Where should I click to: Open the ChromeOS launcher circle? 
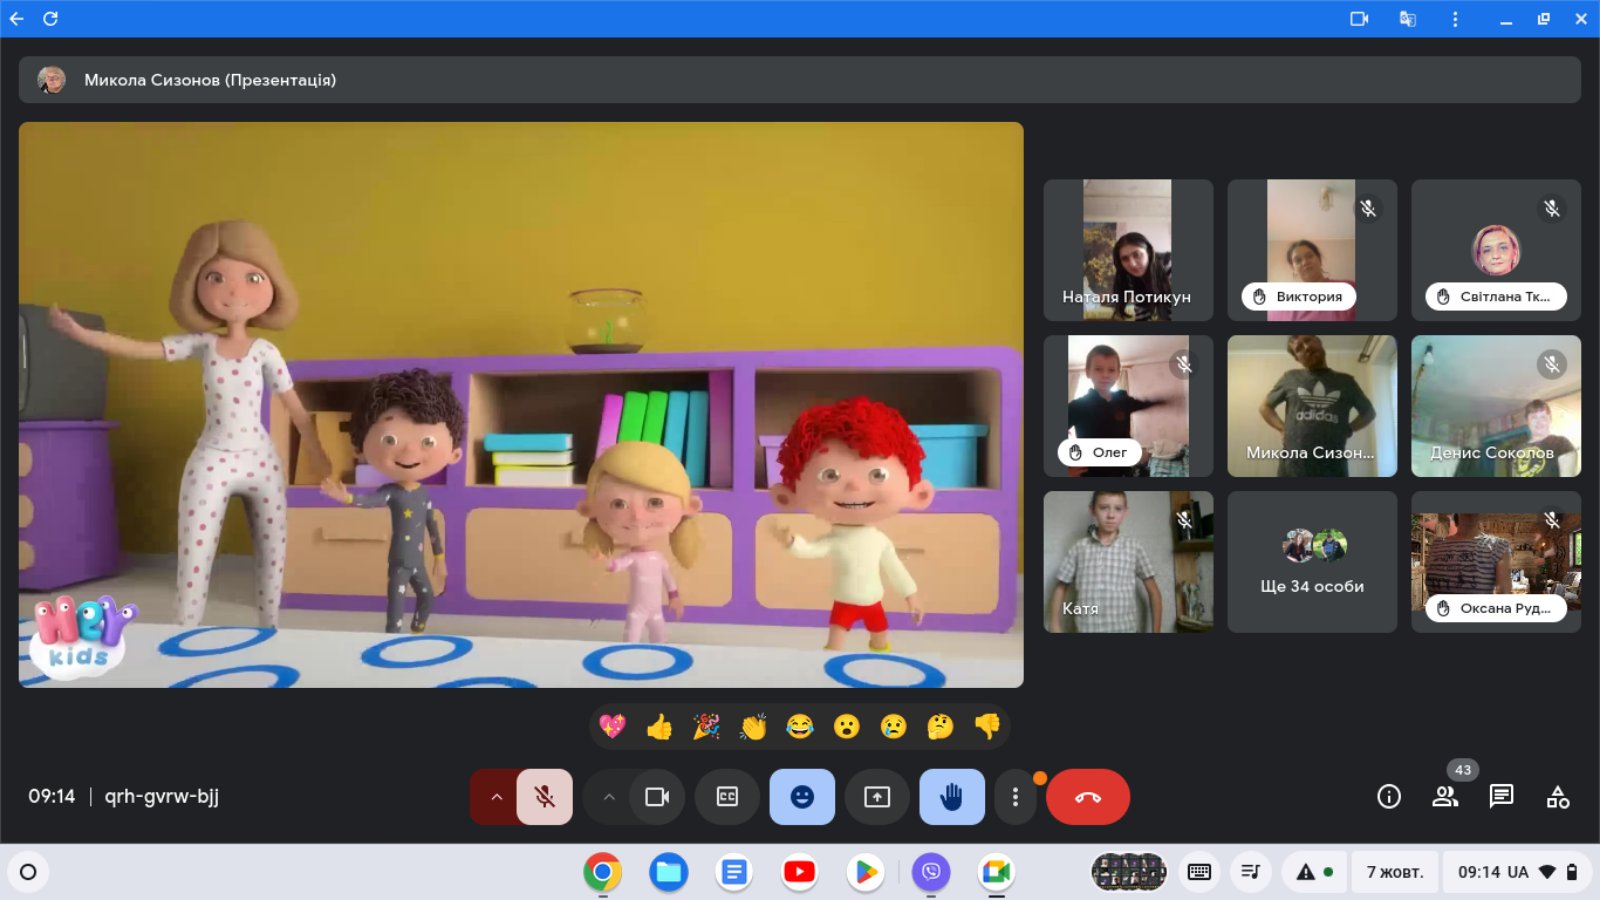point(28,872)
